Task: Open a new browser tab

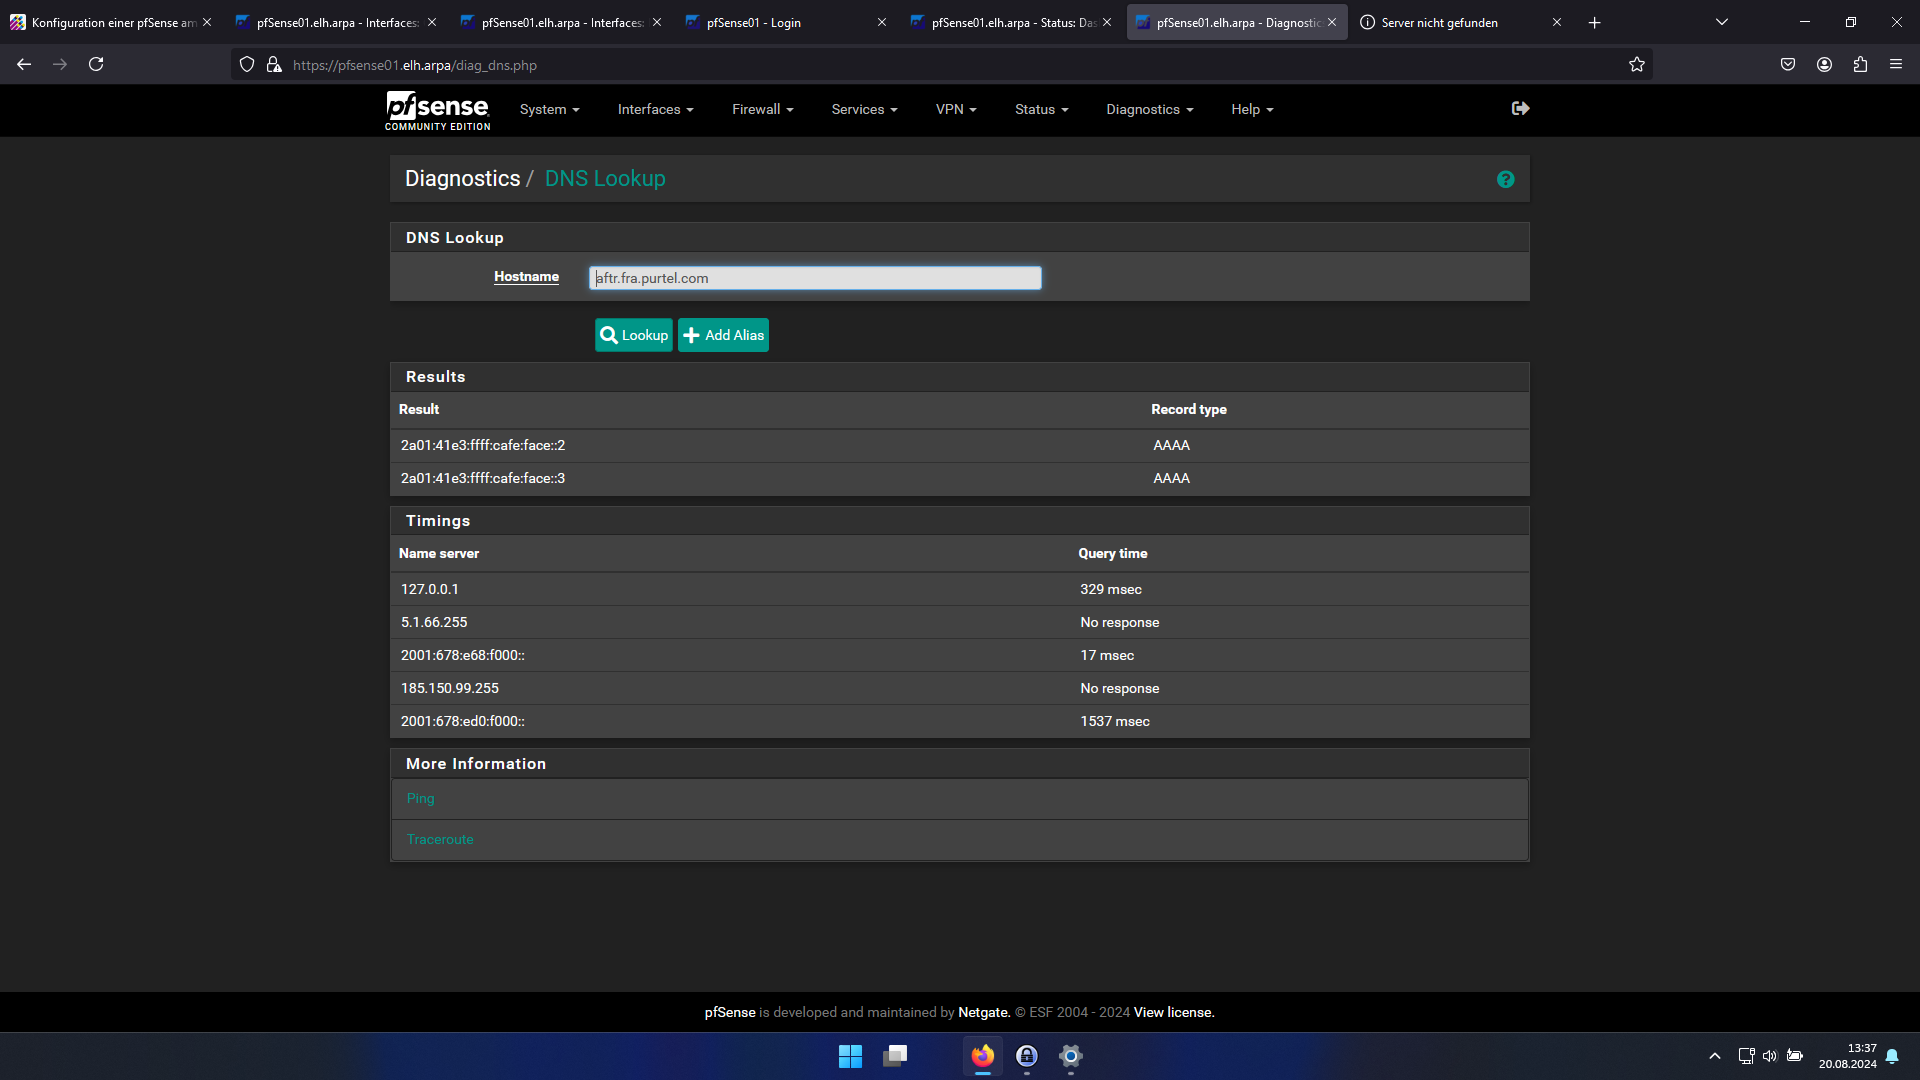Action: [1594, 22]
